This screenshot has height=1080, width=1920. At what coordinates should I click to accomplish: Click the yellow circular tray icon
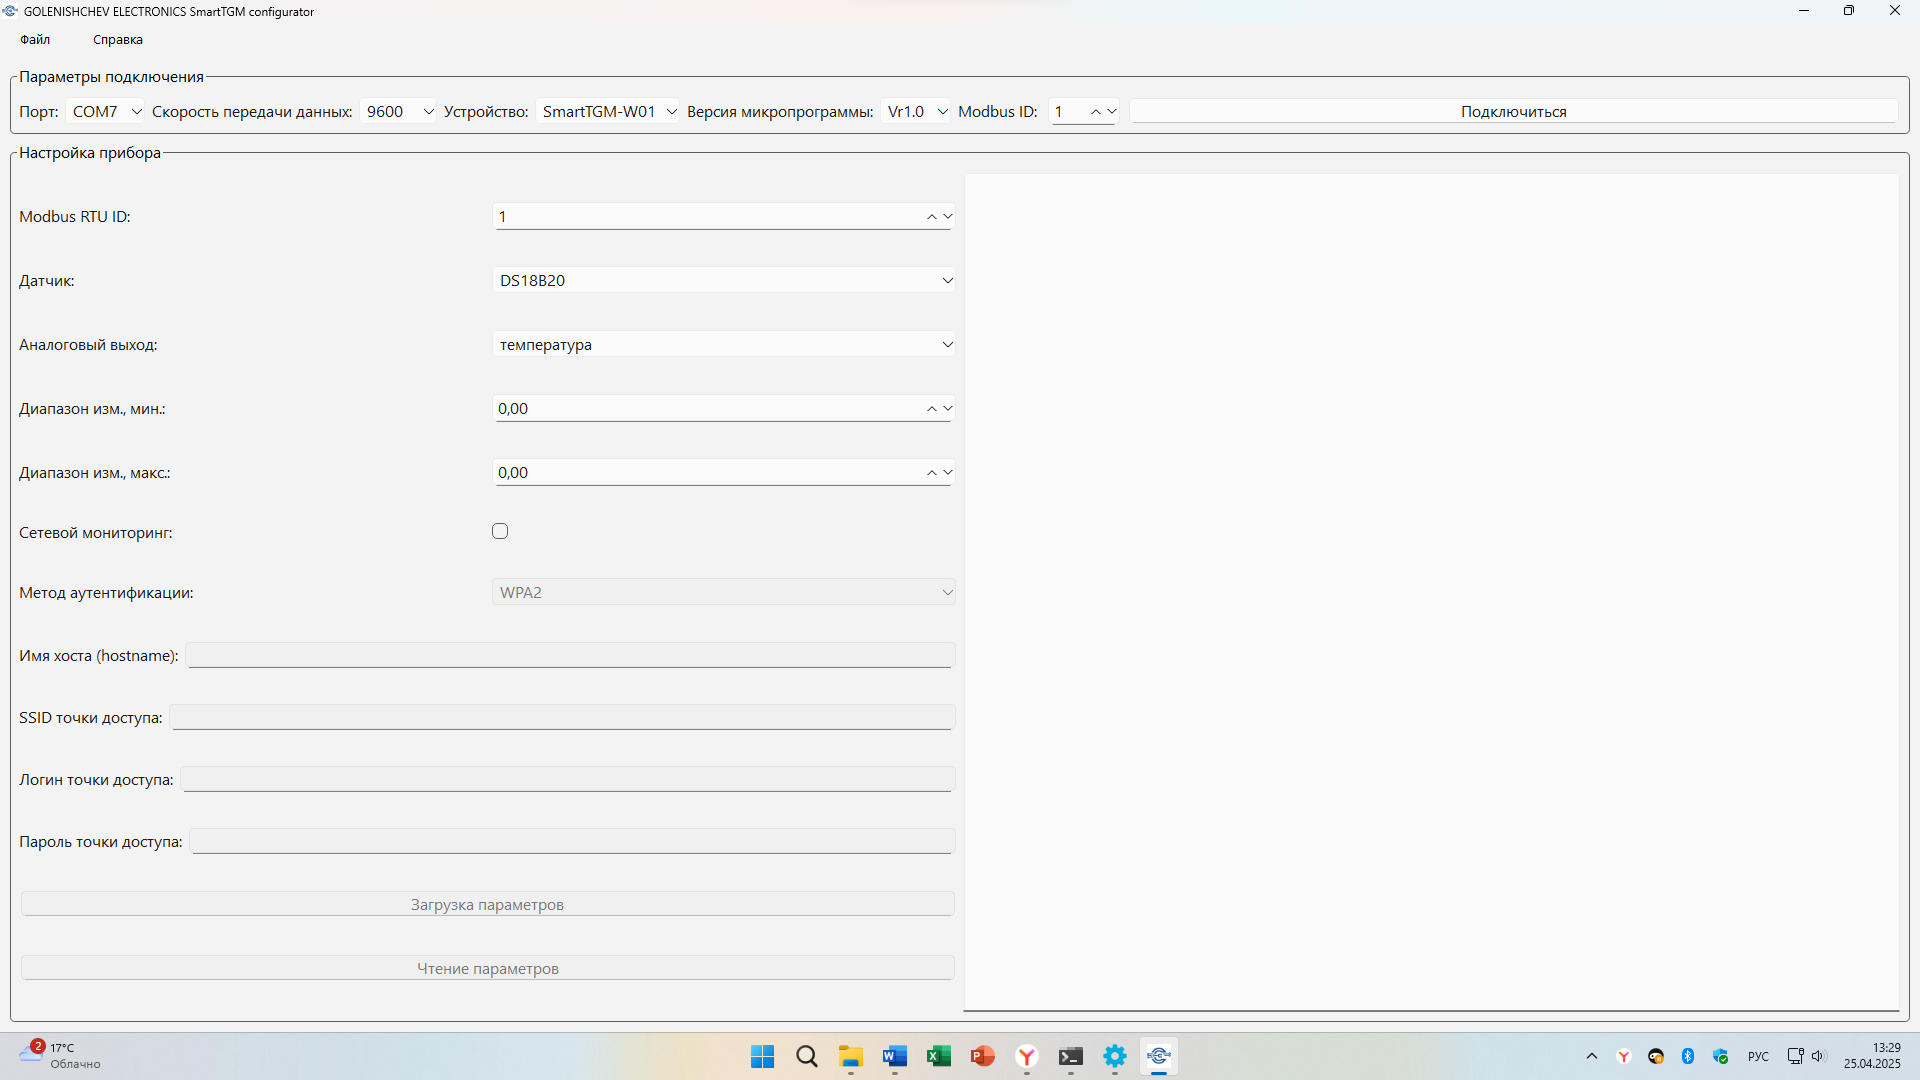1656,1056
